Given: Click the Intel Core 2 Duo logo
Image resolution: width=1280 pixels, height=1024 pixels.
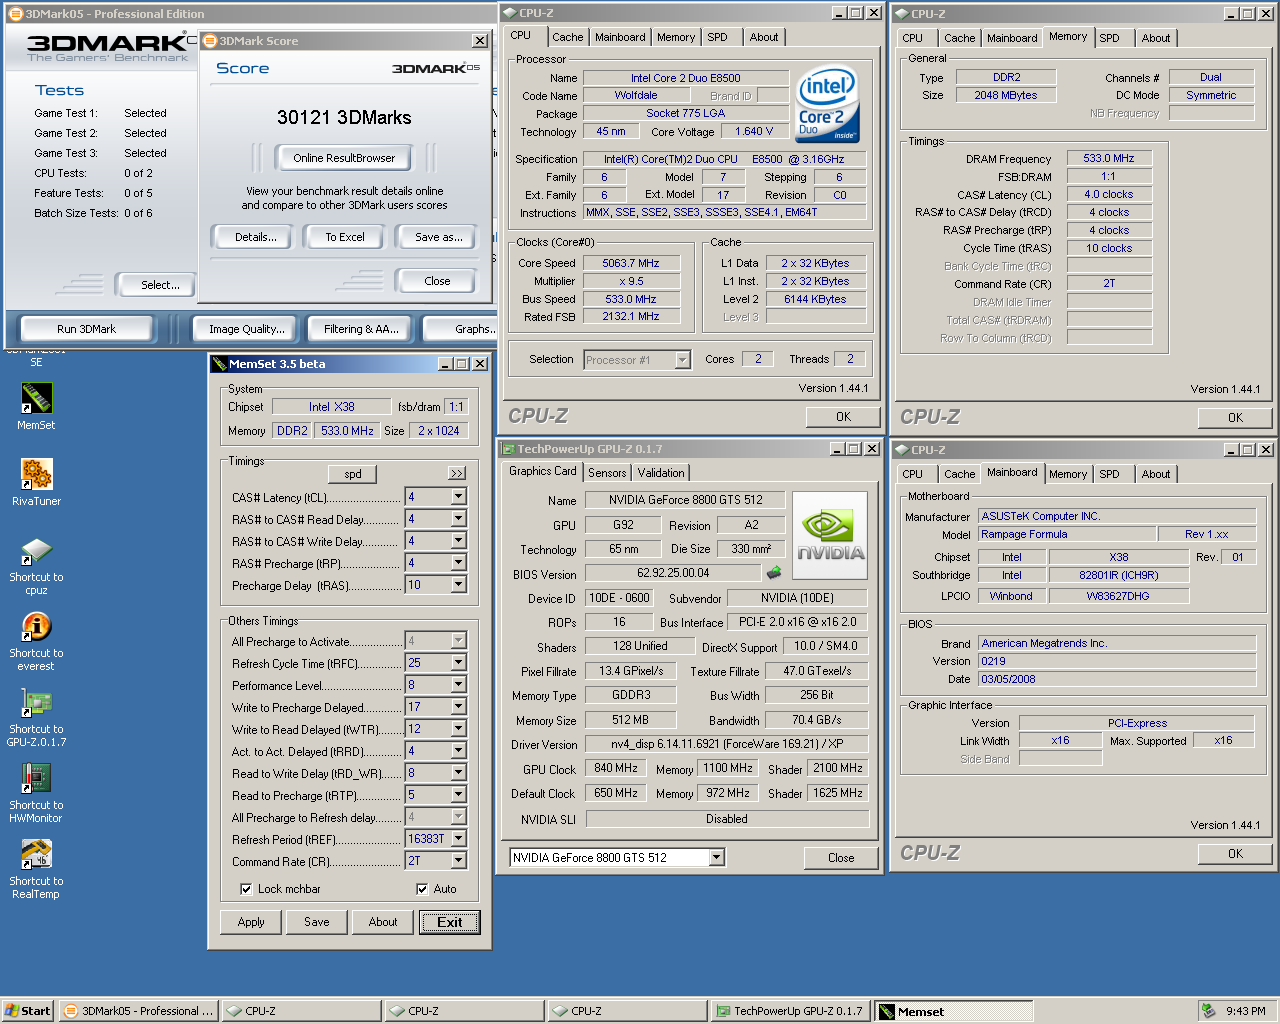Looking at the screenshot, I should [827, 105].
